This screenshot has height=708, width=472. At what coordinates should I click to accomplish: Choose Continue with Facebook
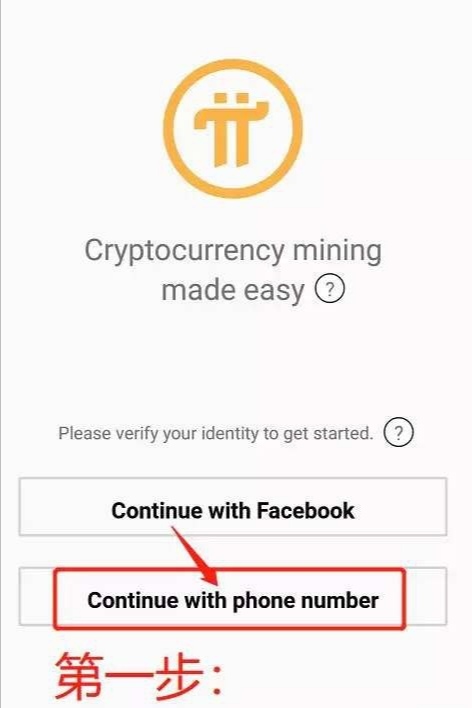point(233,507)
